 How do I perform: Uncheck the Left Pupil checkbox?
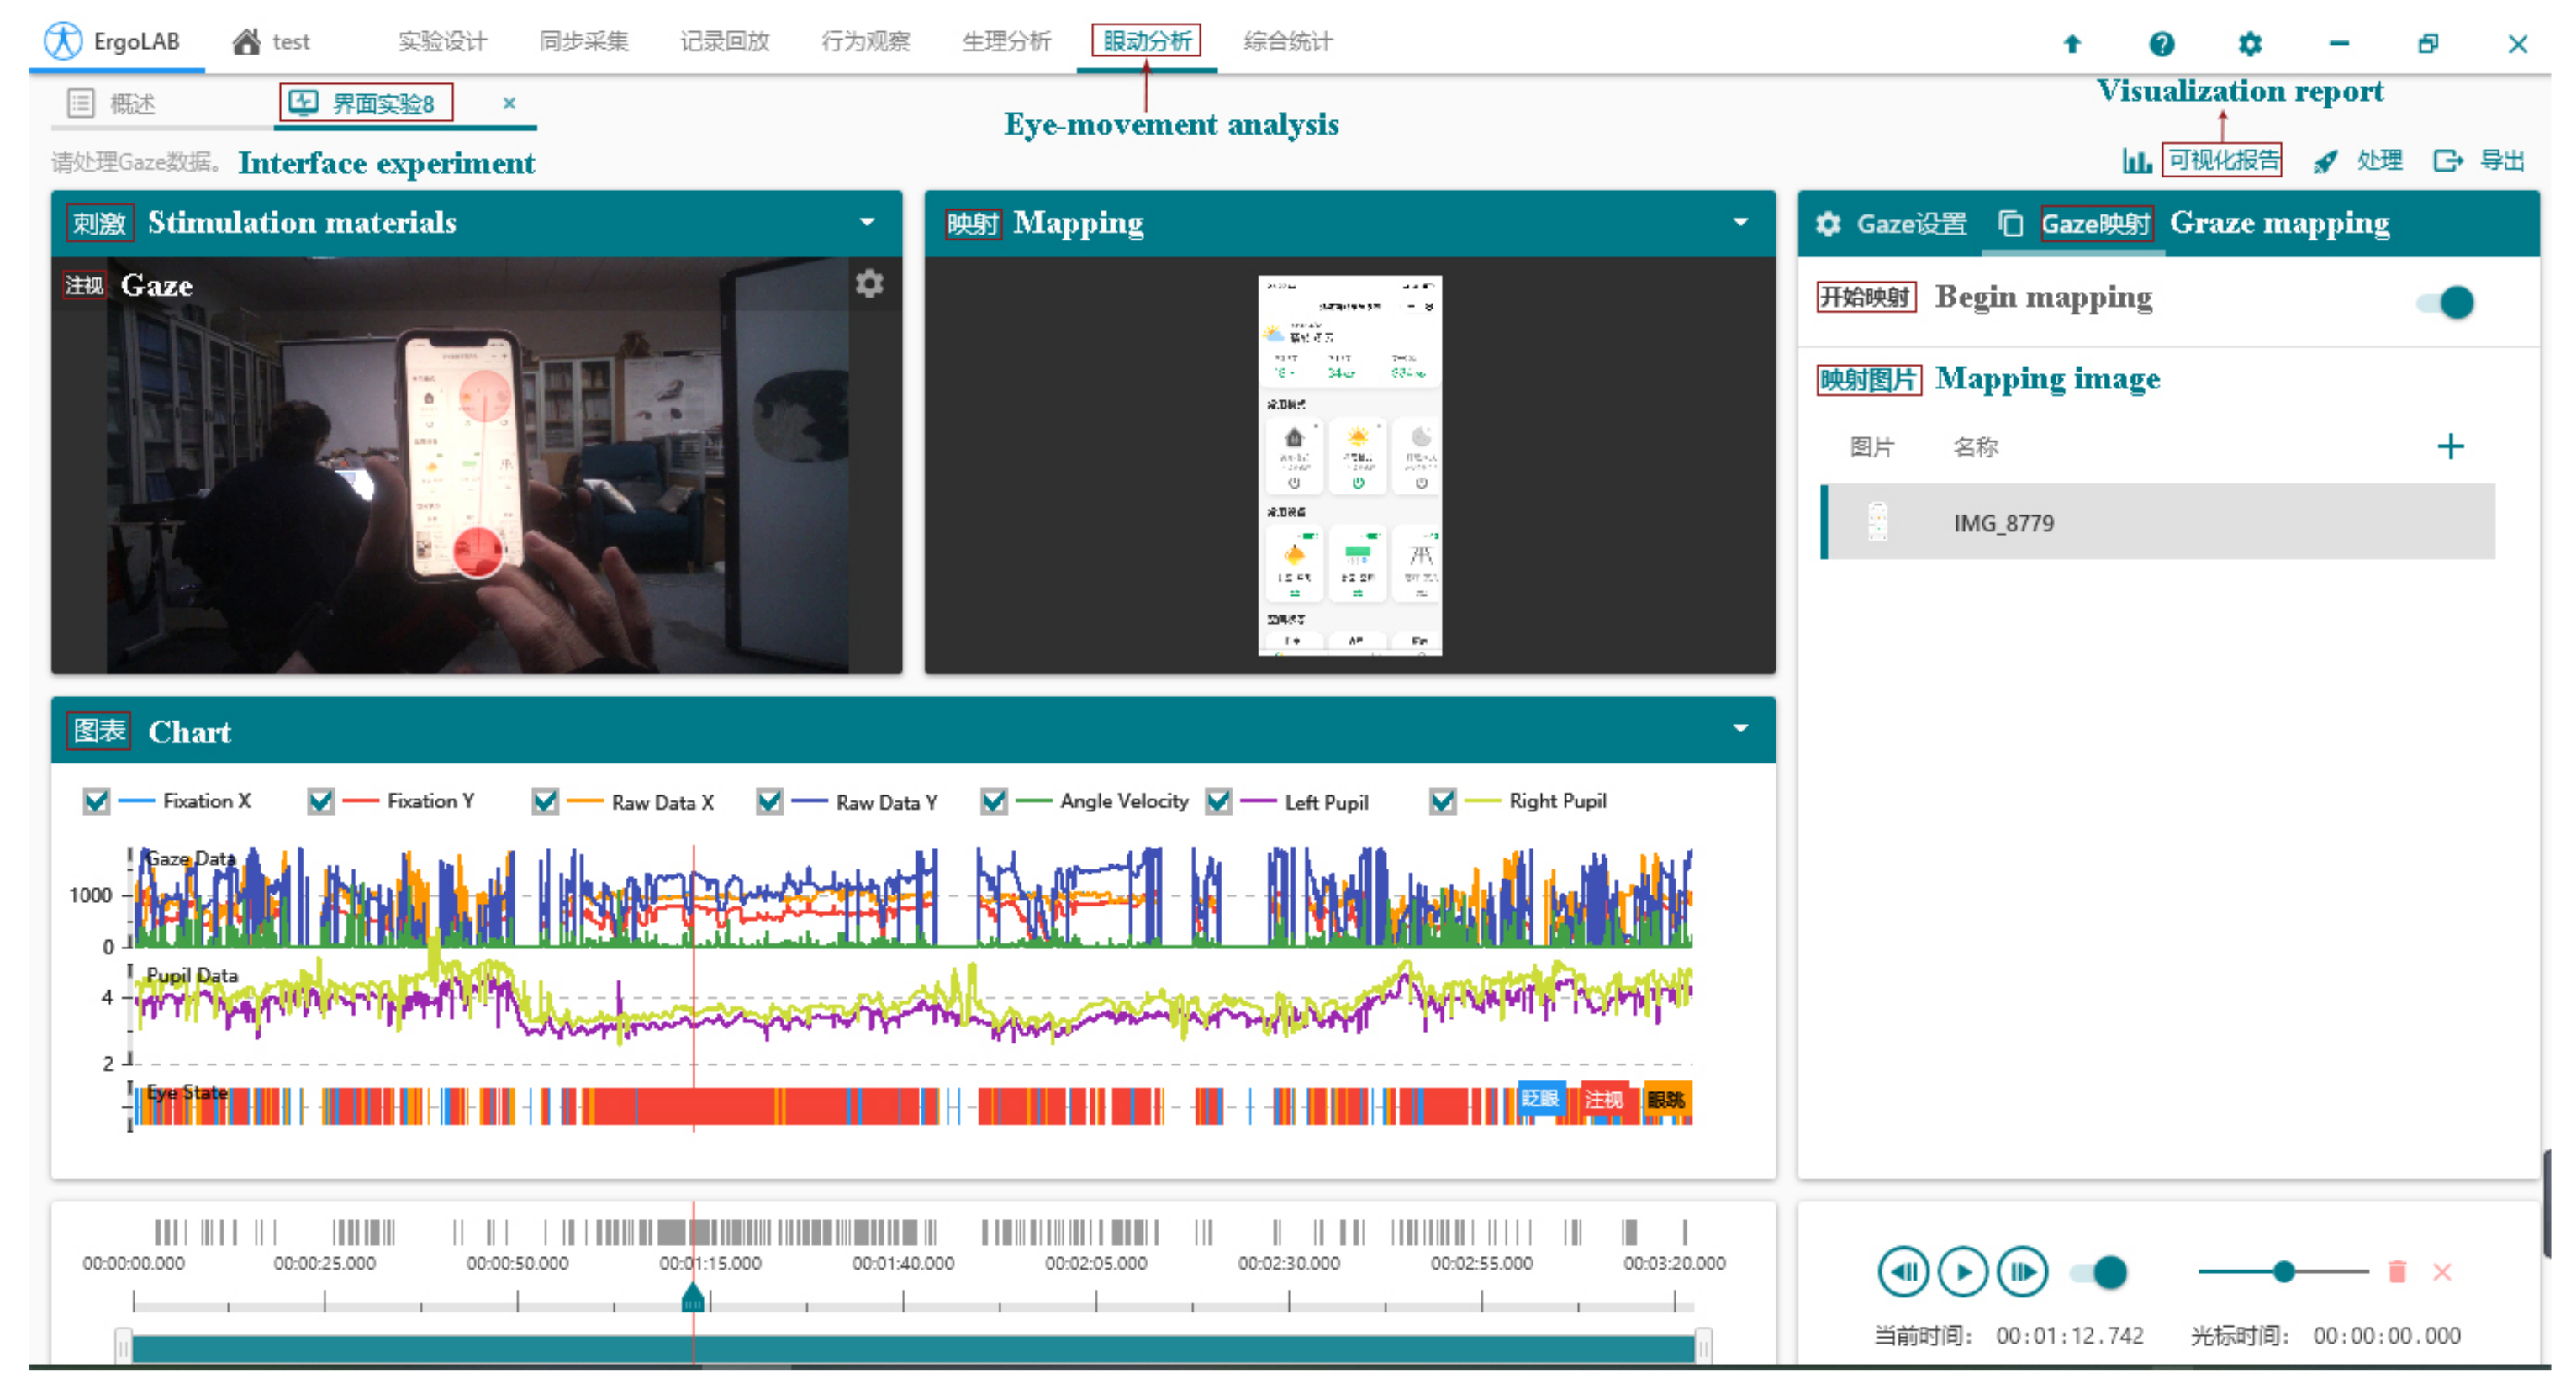[x=1218, y=801]
